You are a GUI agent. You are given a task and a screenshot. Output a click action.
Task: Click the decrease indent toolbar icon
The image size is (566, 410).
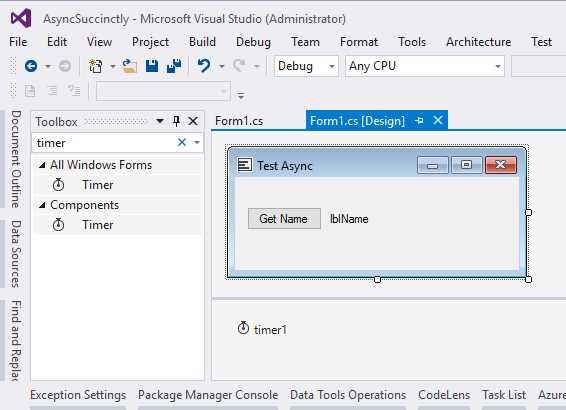pos(74,91)
